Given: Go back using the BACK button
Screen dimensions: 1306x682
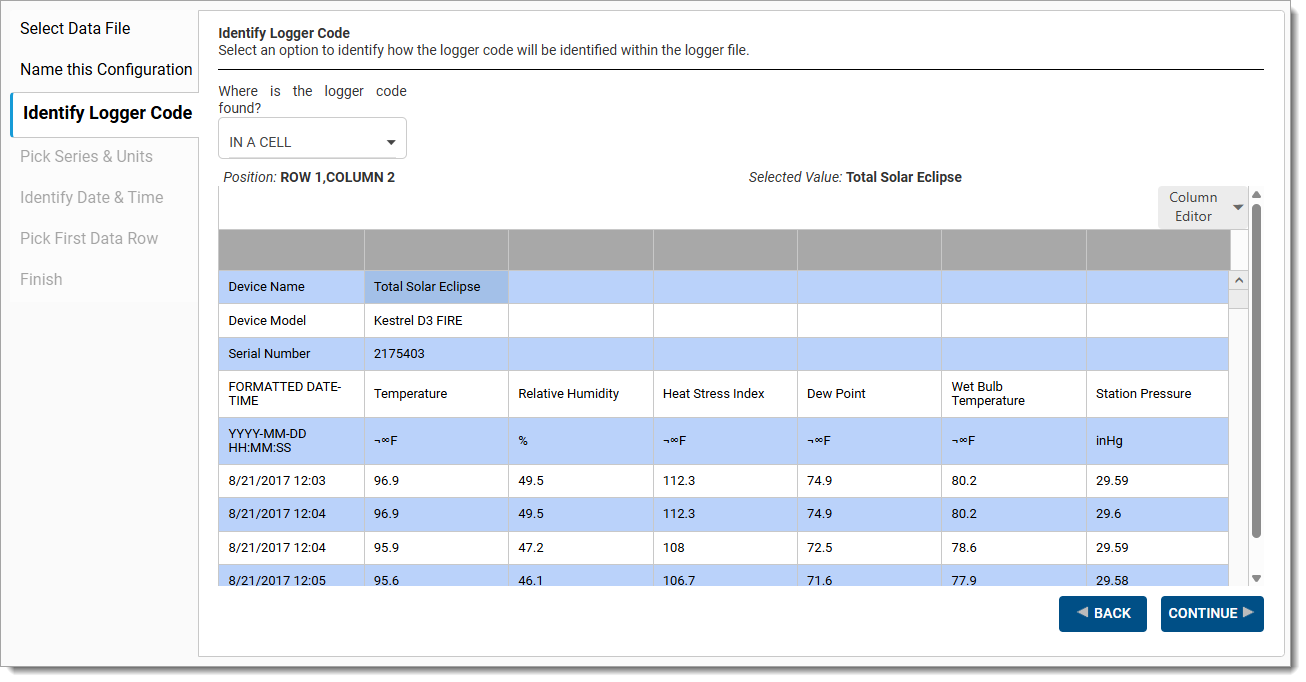Looking at the screenshot, I should [1103, 613].
